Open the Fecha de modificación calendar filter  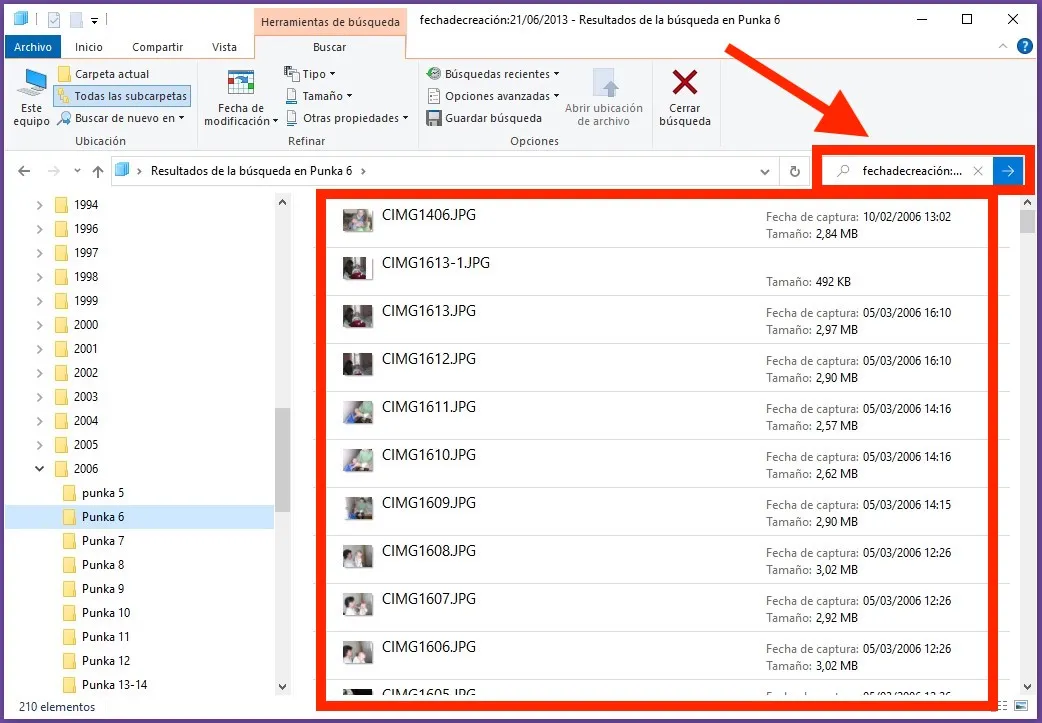click(241, 85)
